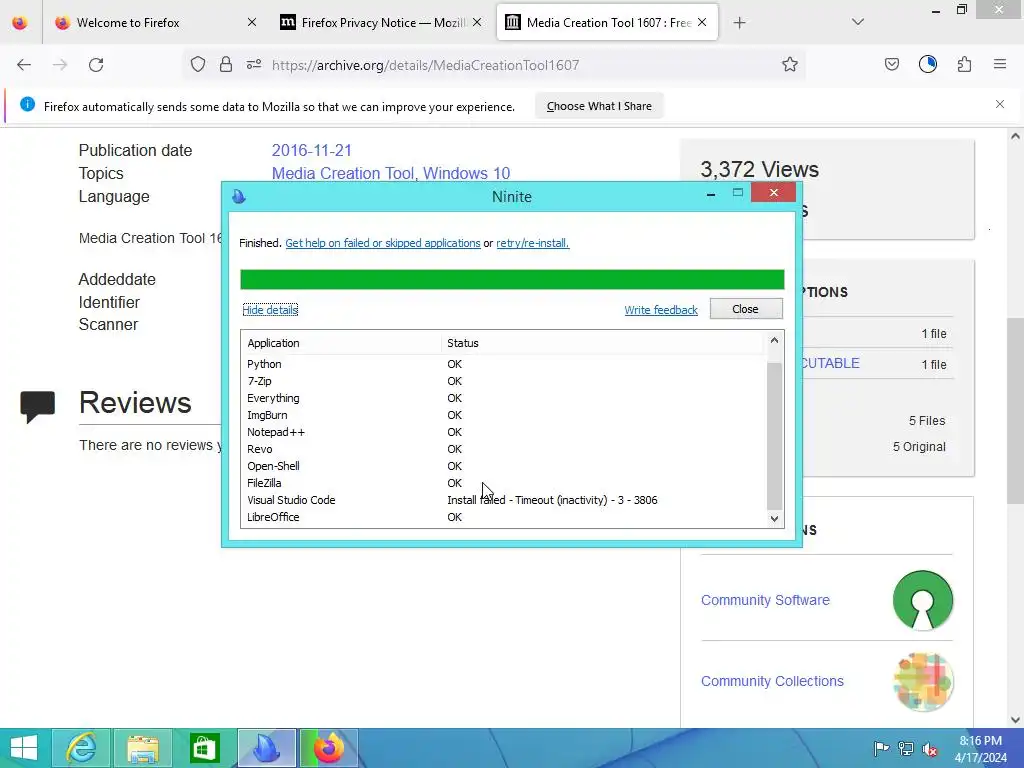Launch Internet Explorer from the taskbar
The width and height of the screenshot is (1024, 768).
pyautogui.click(x=82, y=748)
